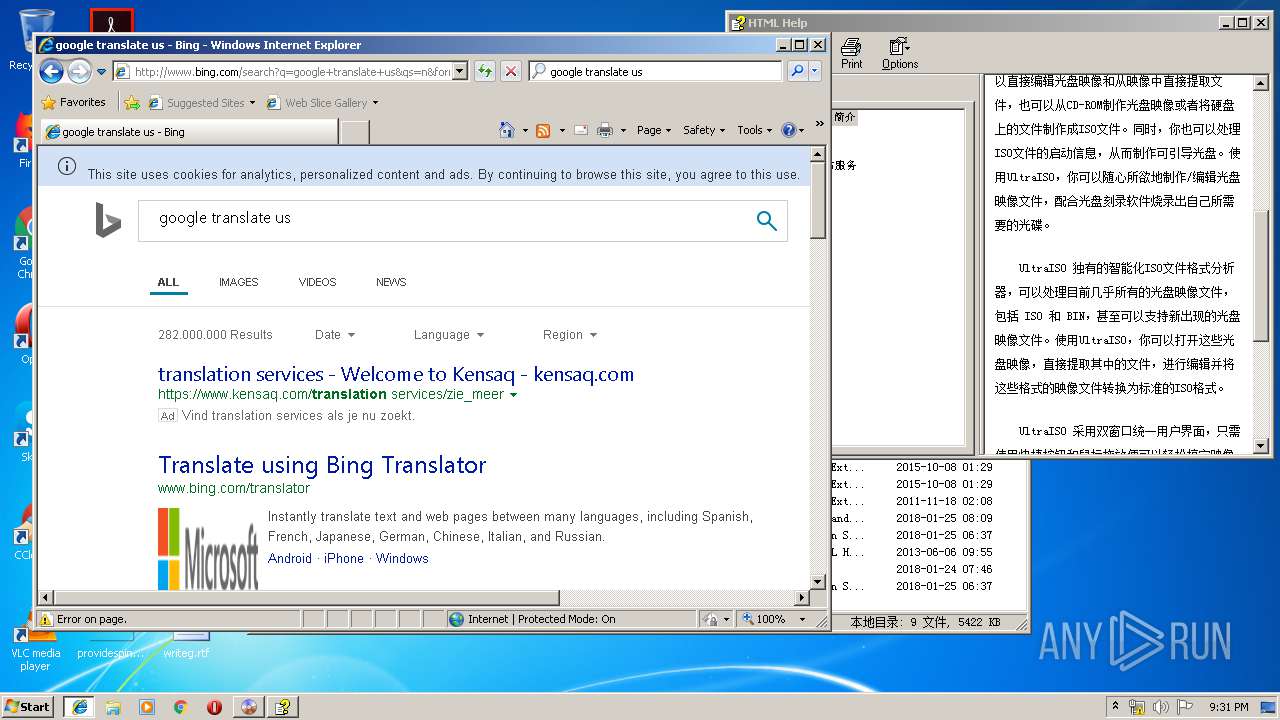Image resolution: width=1280 pixels, height=720 pixels.
Task: Click the 'Error on page' warning icon
Action: click(x=45, y=619)
